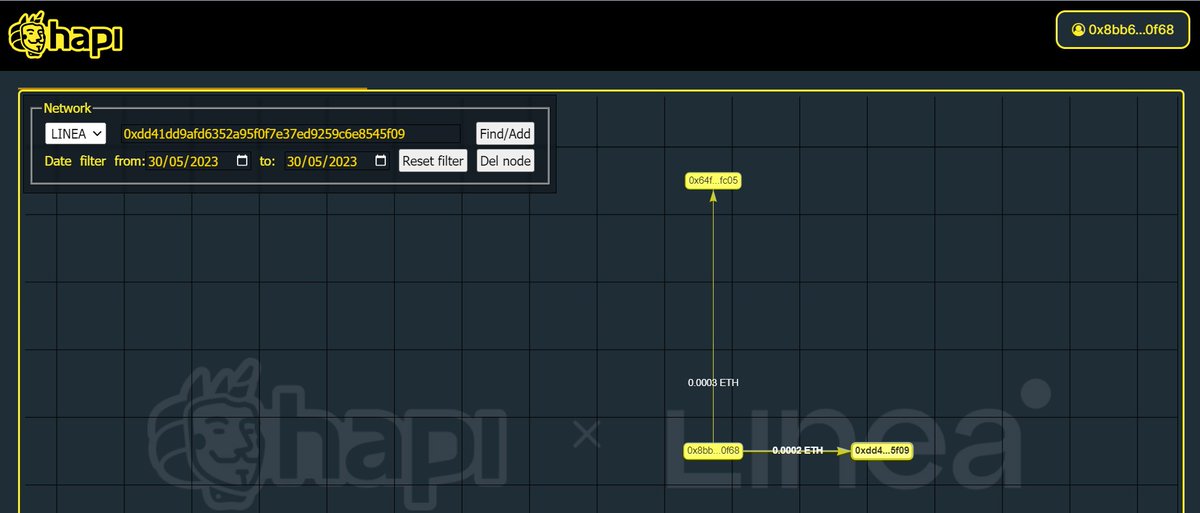
Task: Open calendar picker for the 'to' date
Action: pos(381,161)
